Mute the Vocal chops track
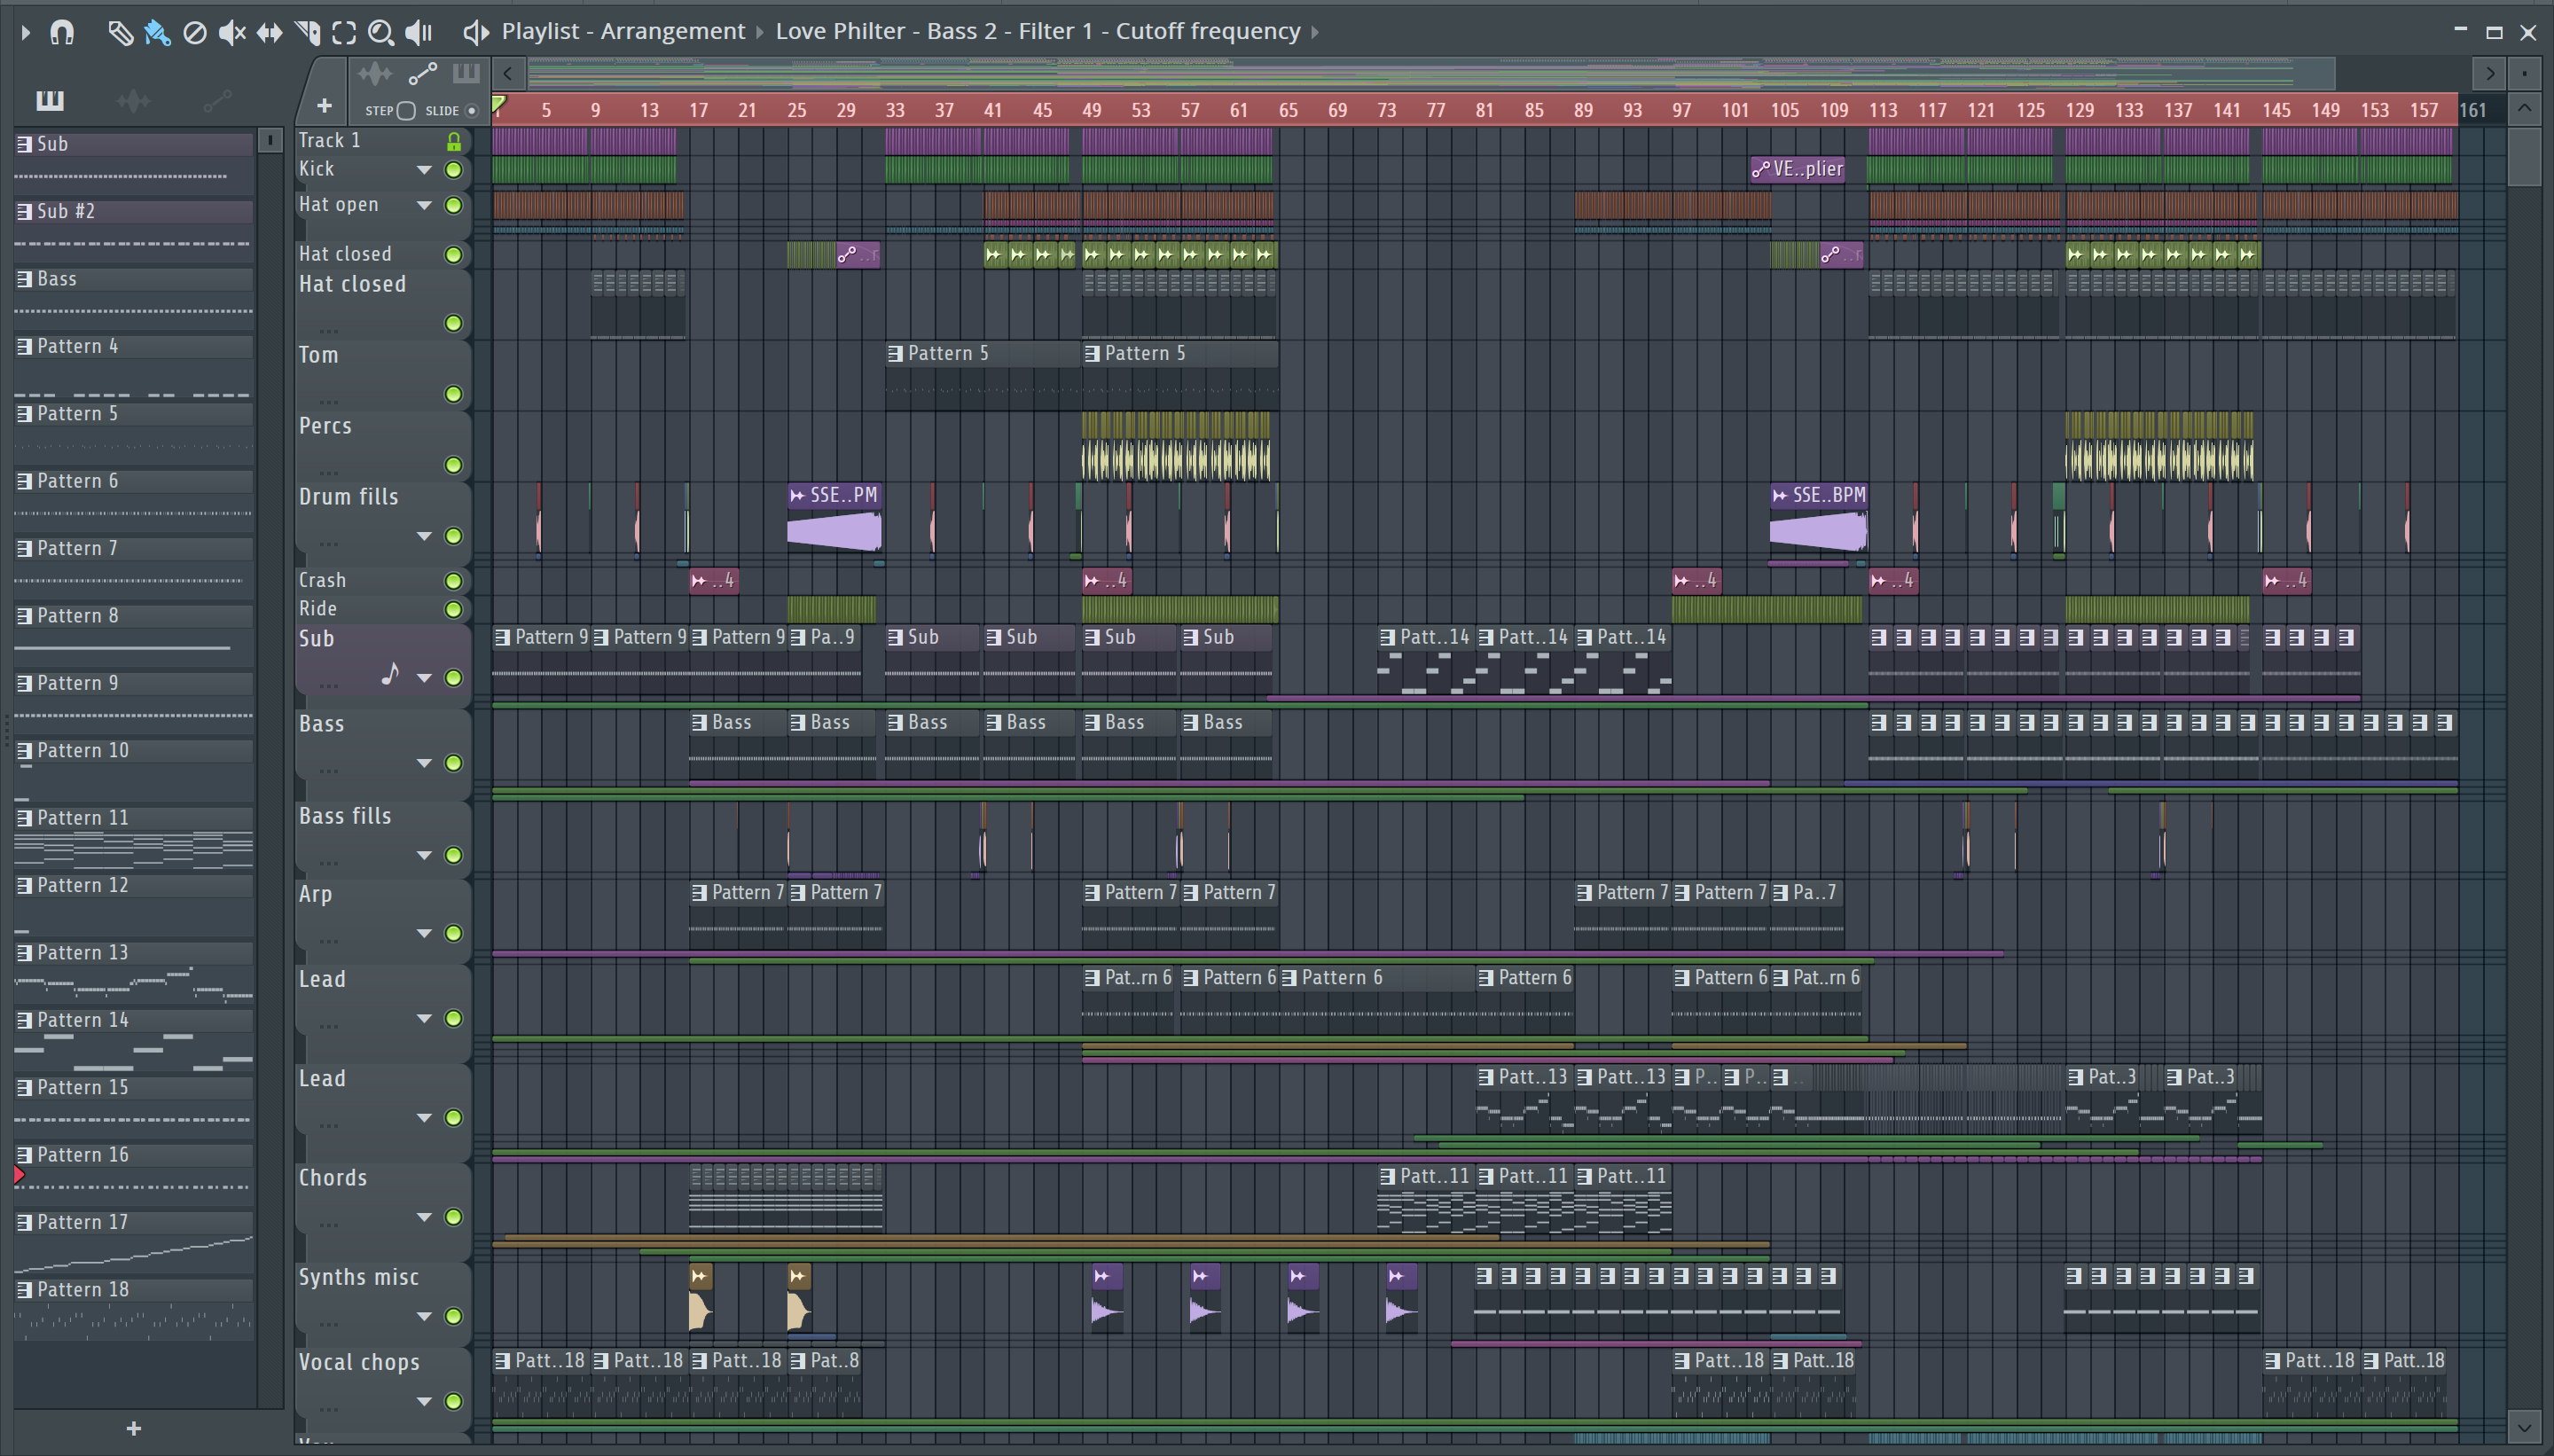 [x=453, y=1401]
